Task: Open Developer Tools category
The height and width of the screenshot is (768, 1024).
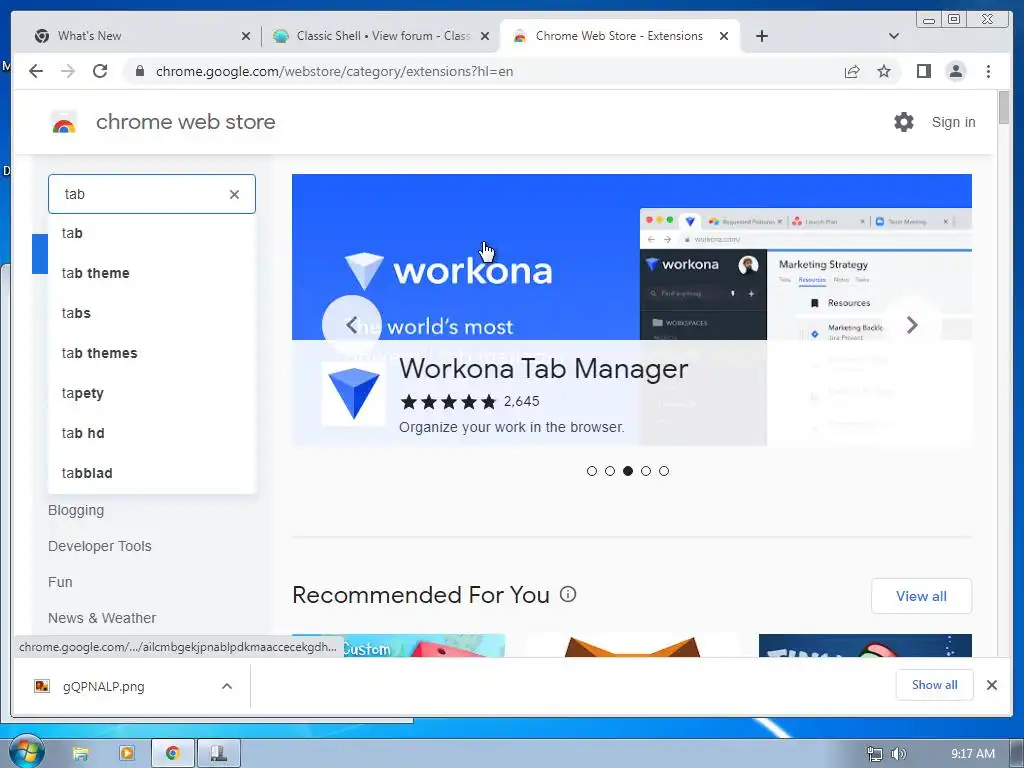Action: (x=99, y=546)
